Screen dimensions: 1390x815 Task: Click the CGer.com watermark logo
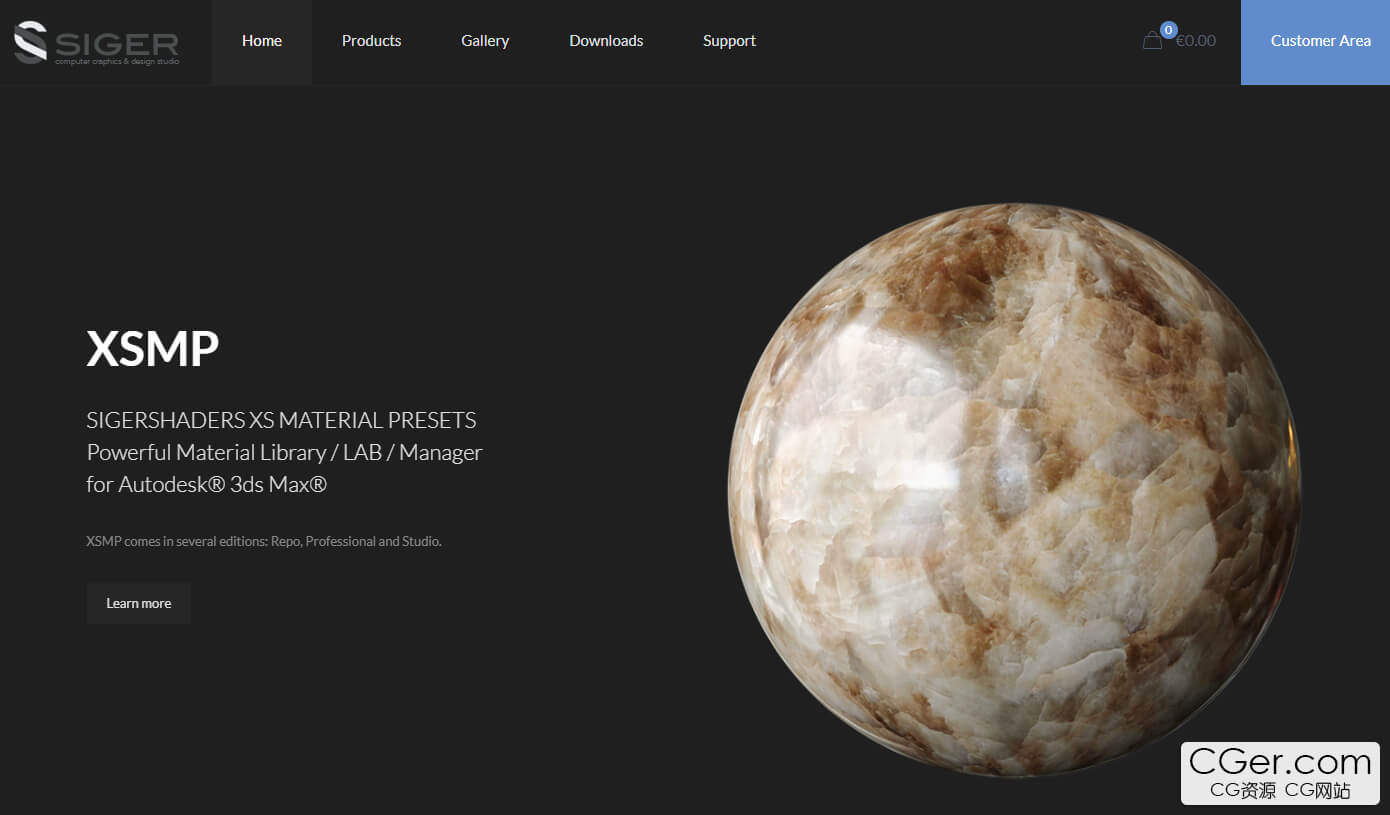pos(1280,772)
